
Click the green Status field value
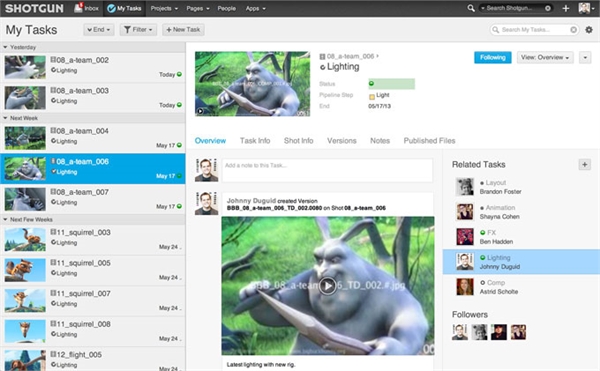click(391, 83)
